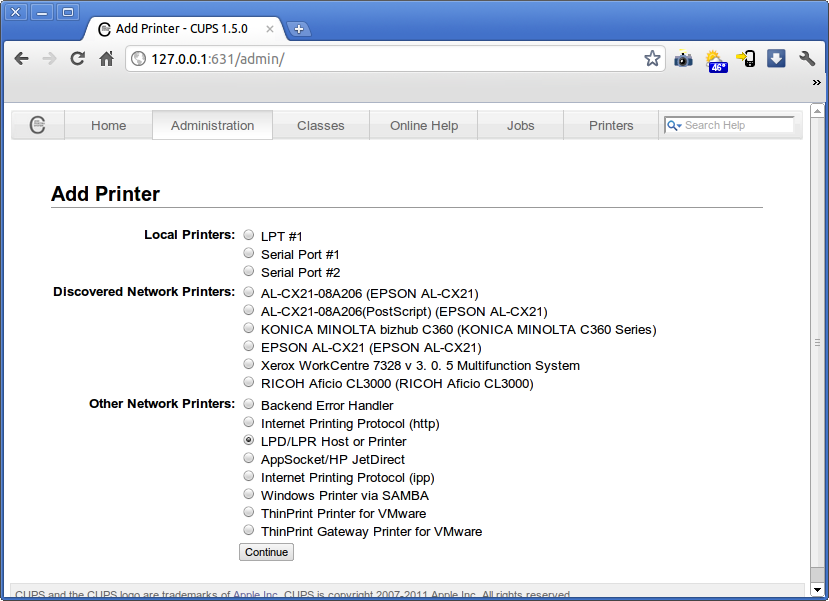Click the CUPS logo icon in navigation bar
Viewport: 829px width, 601px height.
tap(38, 125)
